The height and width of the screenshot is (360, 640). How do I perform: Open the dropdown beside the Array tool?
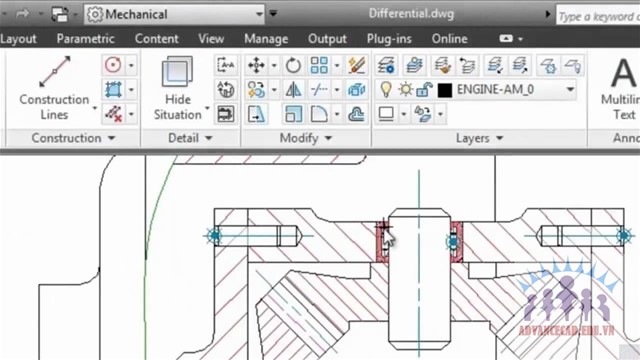pyautogui.click(x=337, y=65)
